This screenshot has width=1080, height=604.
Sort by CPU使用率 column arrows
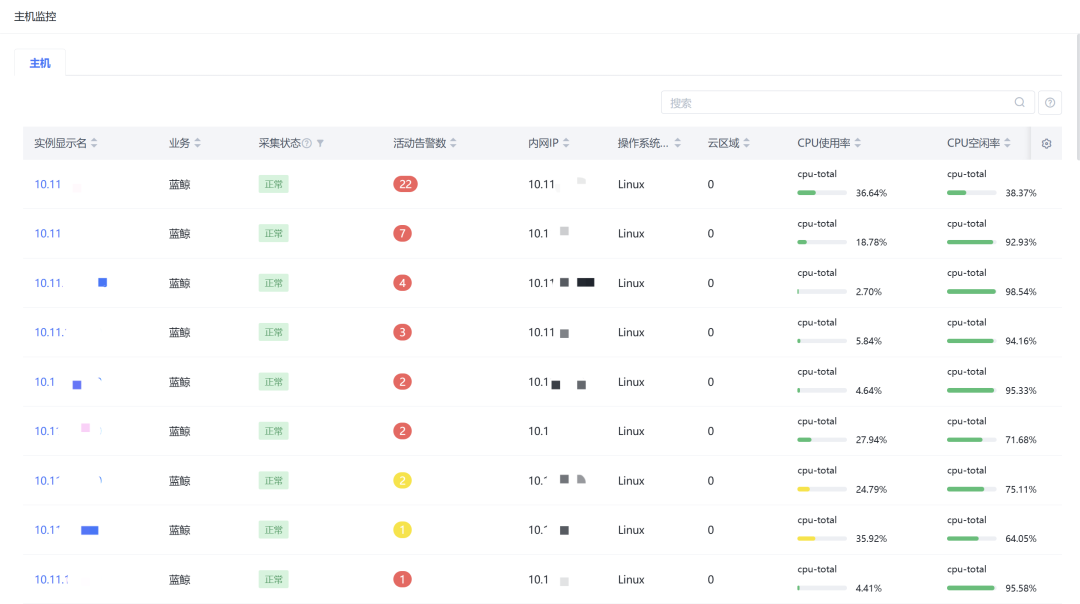[x=858, y=143]
